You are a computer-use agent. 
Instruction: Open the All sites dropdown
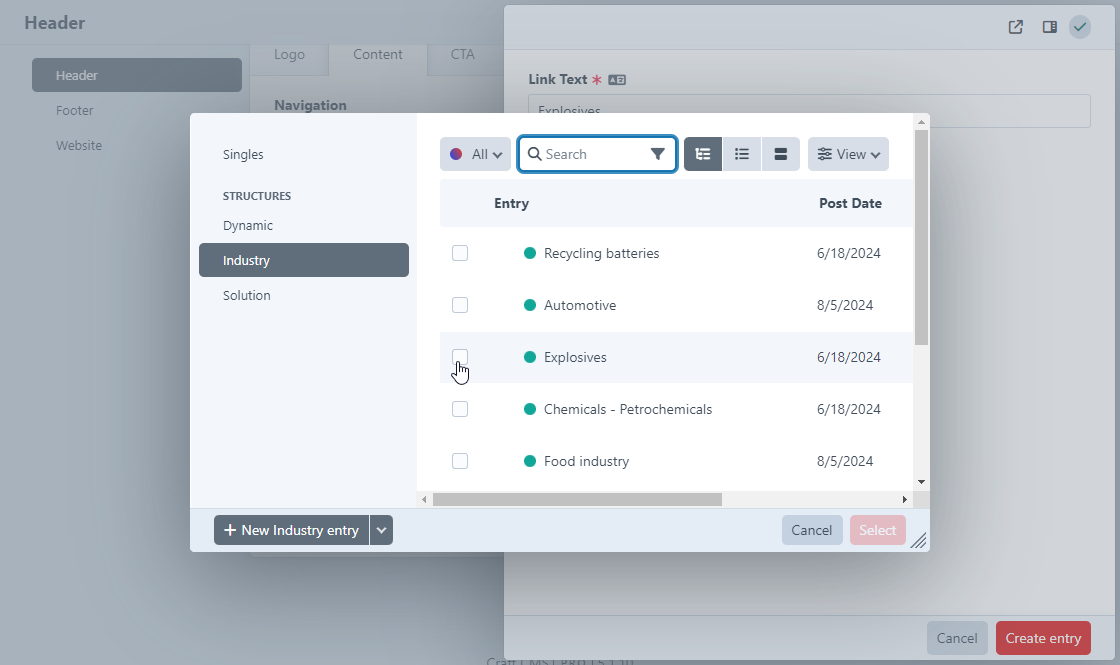(475, 154)
